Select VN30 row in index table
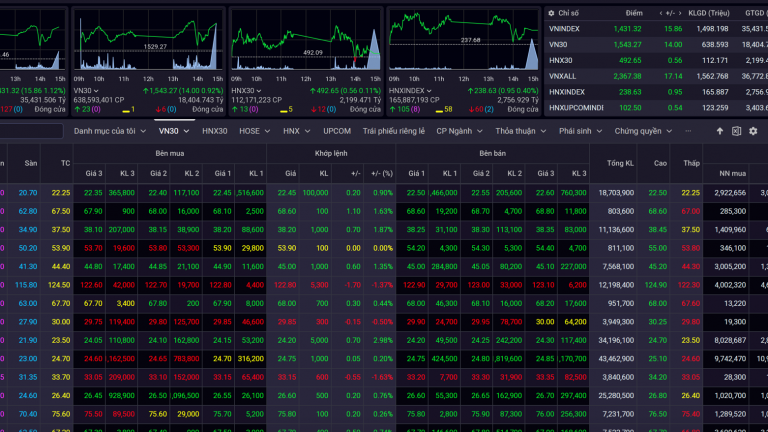768x432 pixels. pyautogui.click(x=656, y=45)
